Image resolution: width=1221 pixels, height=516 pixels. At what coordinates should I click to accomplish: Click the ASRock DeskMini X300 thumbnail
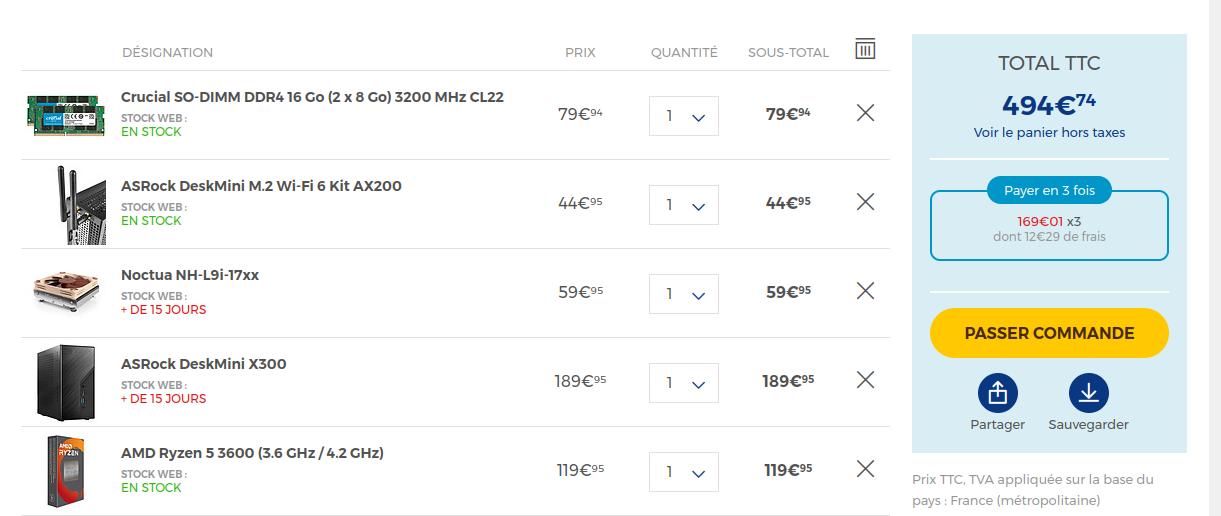tap(64, 382)
